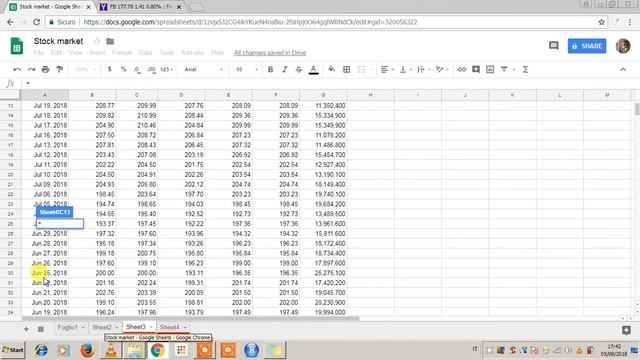
Task: Click the Stock market title
Action: 58,41
